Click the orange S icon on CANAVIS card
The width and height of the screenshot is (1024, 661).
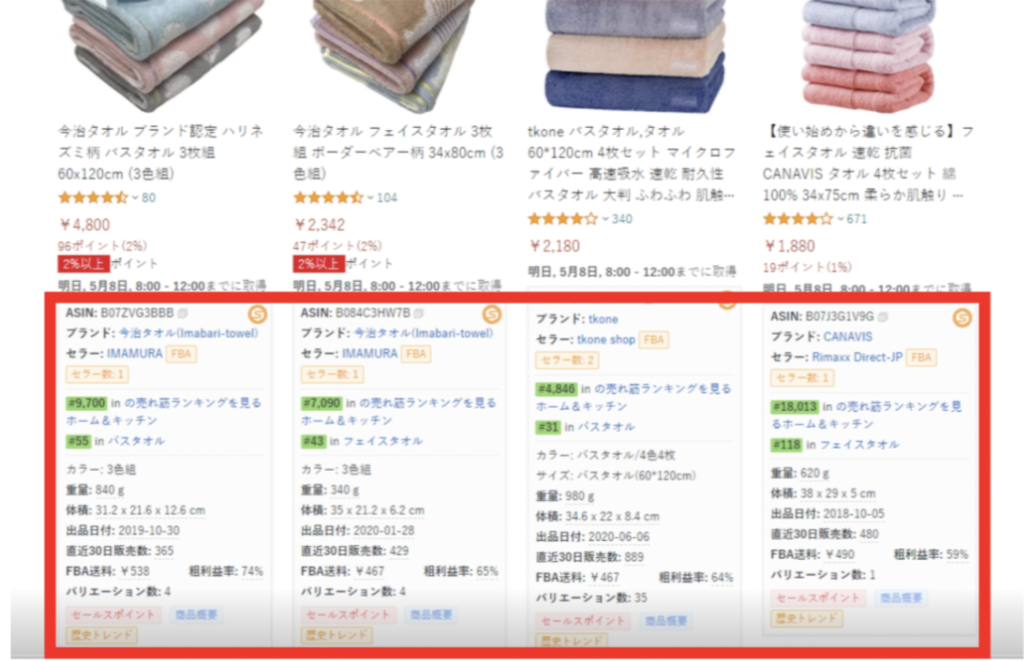962,317
